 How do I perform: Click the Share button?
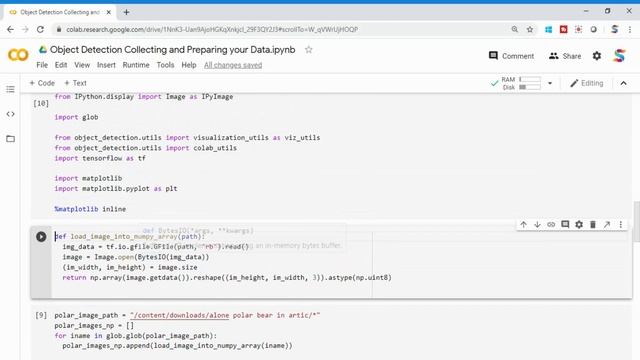click(x=565, y=56)
